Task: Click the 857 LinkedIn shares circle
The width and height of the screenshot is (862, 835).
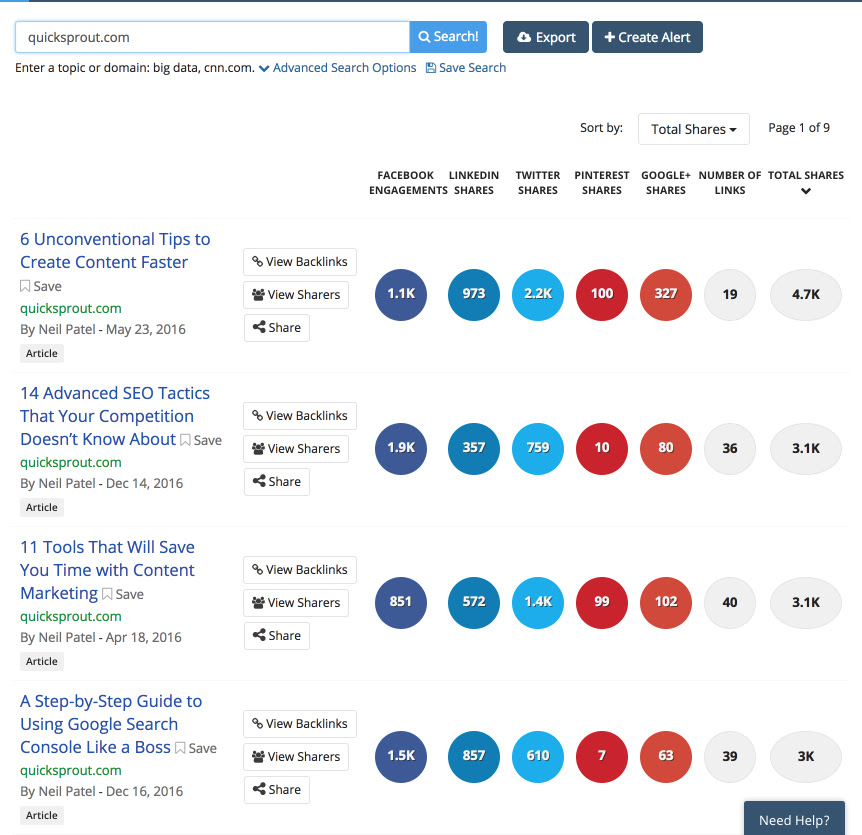Action: [474, 756]
